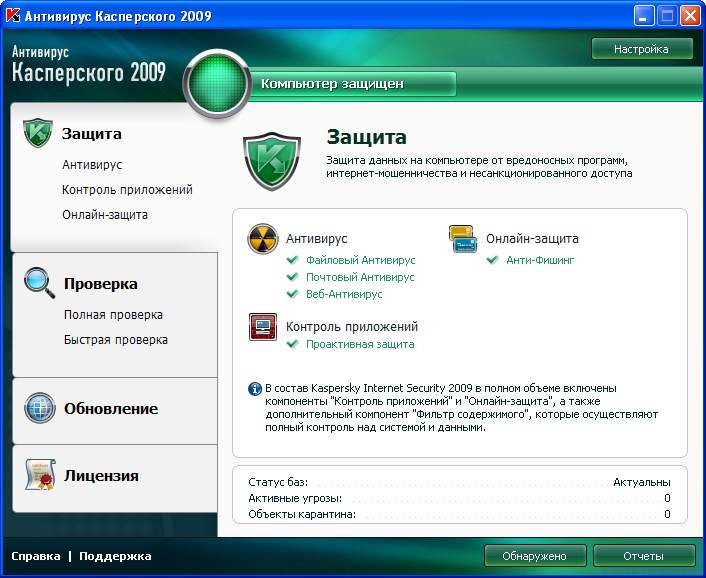Open the Настройка settings button

click(x=642, y=49)
